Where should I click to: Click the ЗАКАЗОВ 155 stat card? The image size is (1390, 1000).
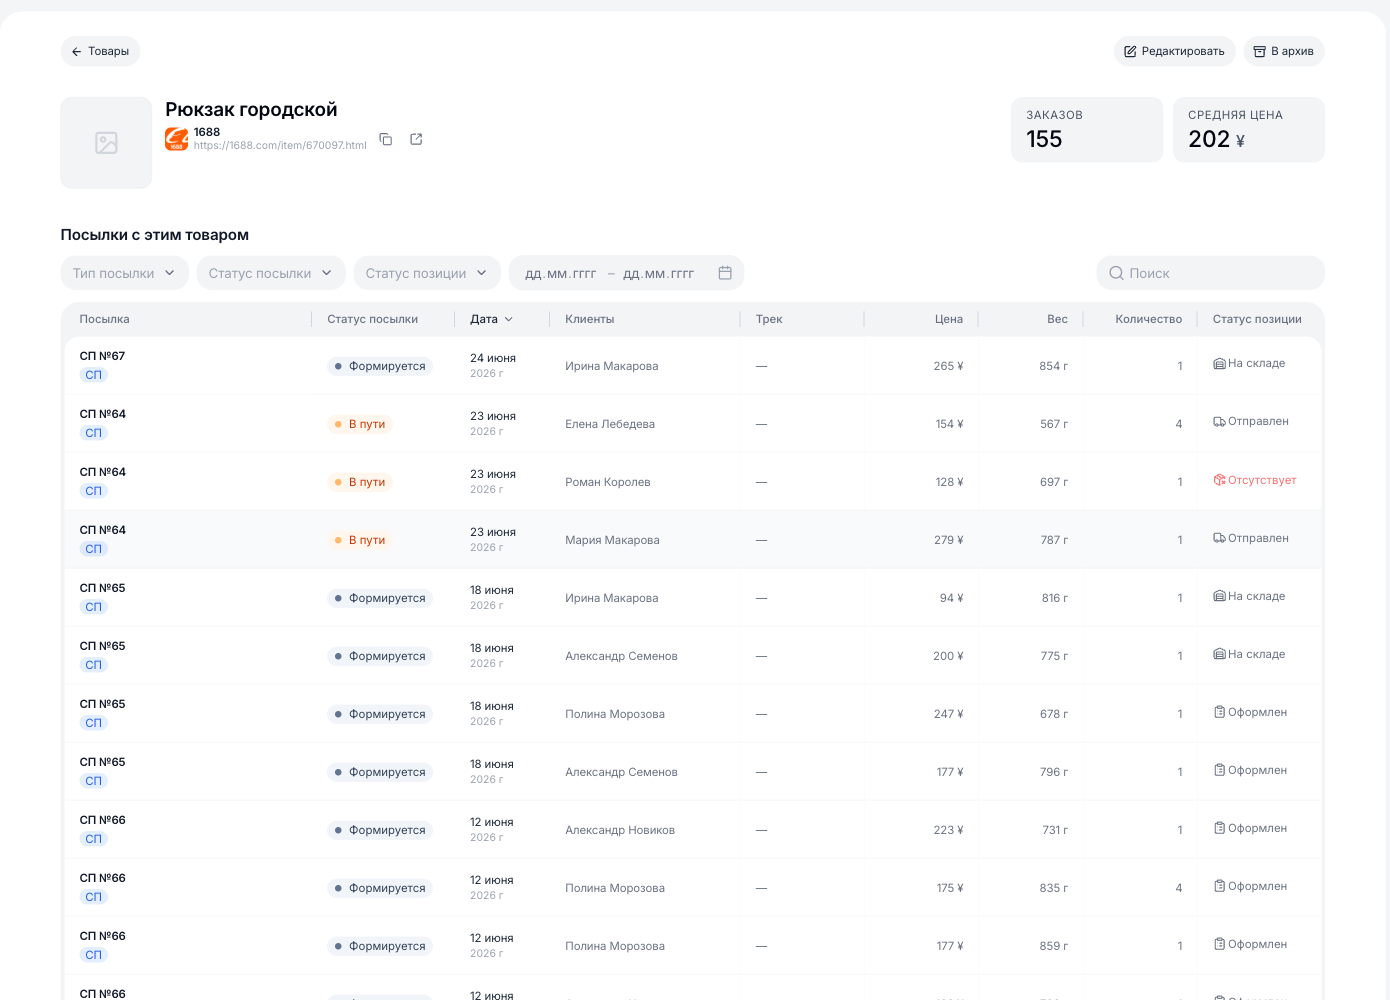coord(1087,129)
